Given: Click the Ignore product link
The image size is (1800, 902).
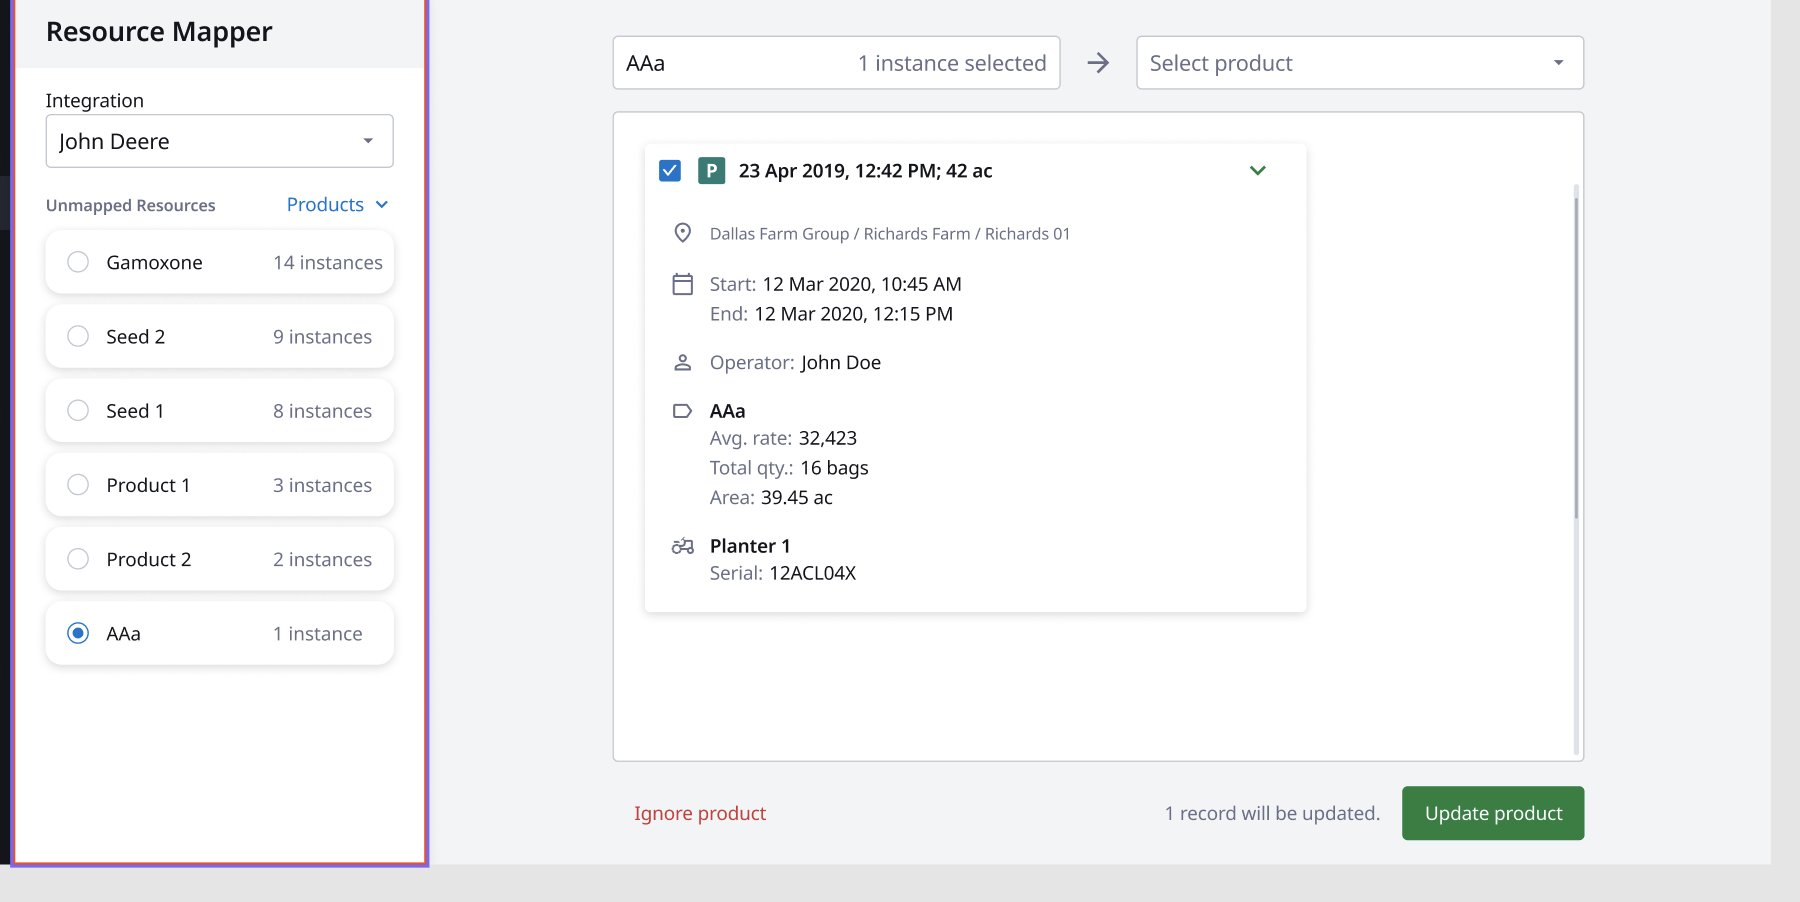Looking at the screenshot, I should (x=700, y=813).
